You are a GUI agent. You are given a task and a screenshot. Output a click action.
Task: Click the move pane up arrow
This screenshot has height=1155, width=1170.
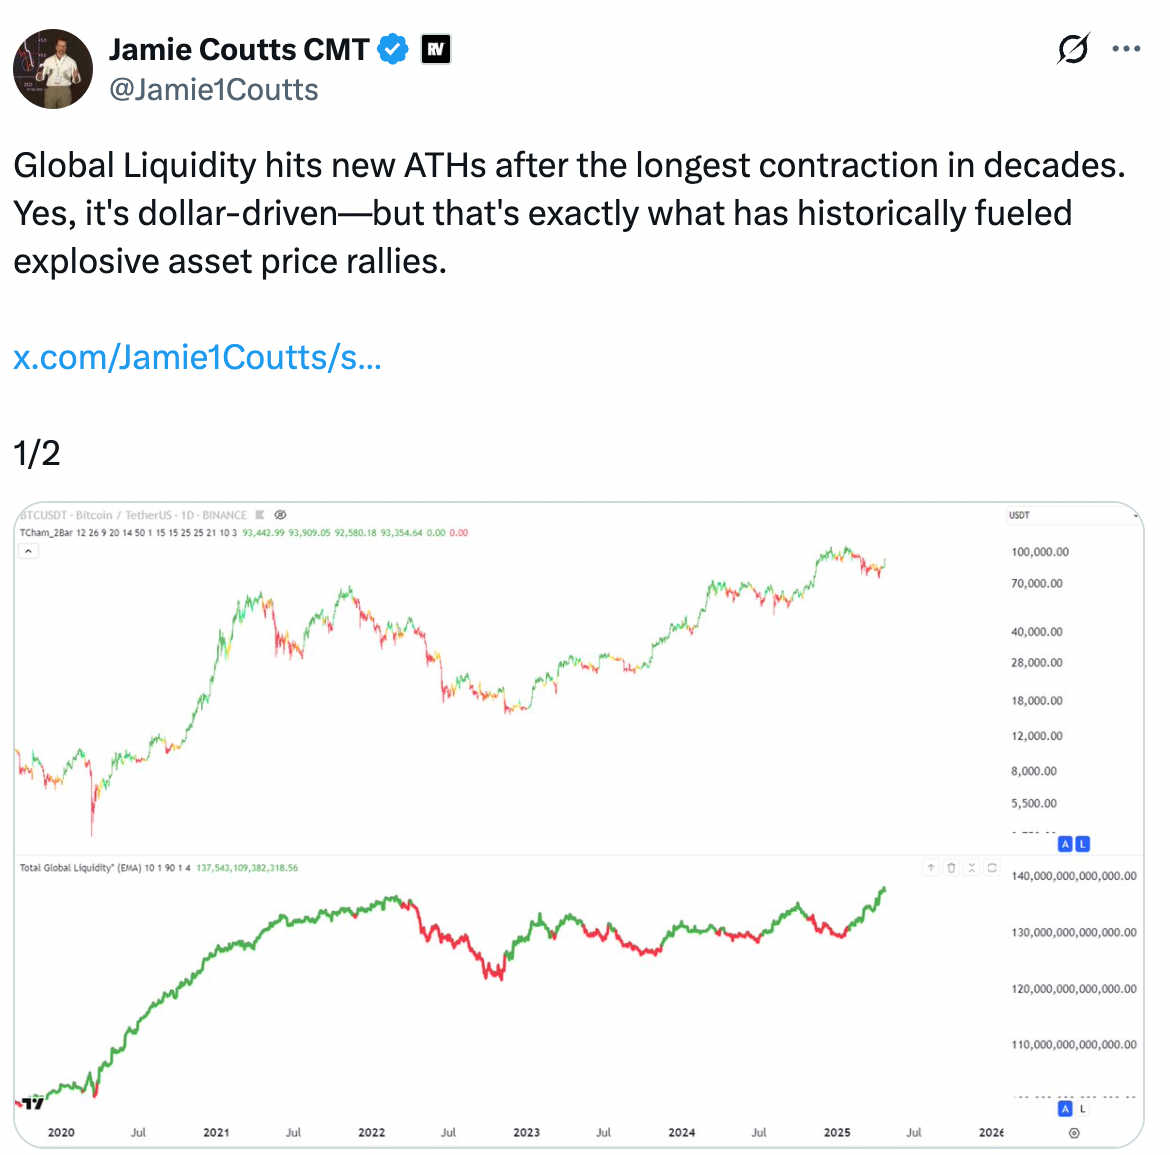pyautogui.click(x=931, y=868)
